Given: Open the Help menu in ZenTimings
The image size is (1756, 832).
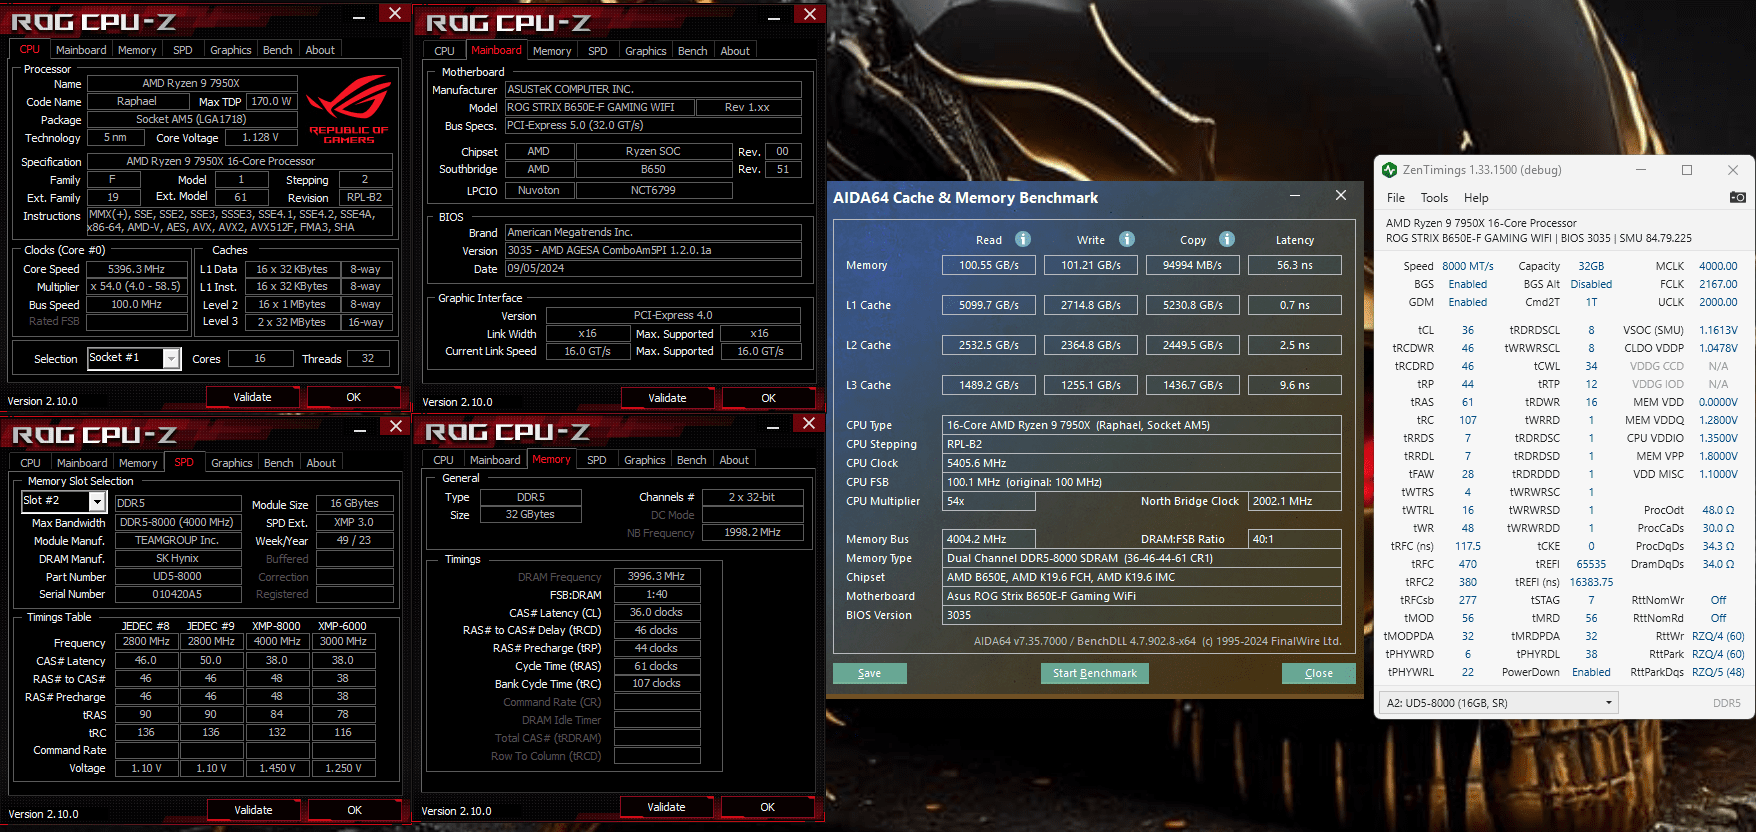Looking at the screenshot, I should (x=1476, y=198).
